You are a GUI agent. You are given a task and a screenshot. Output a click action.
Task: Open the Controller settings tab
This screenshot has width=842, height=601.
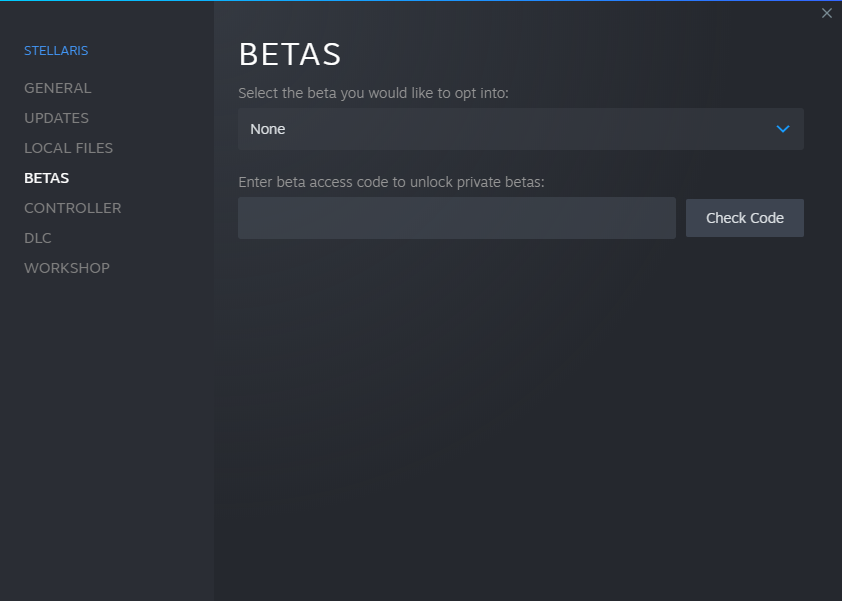tap(72, 208)
